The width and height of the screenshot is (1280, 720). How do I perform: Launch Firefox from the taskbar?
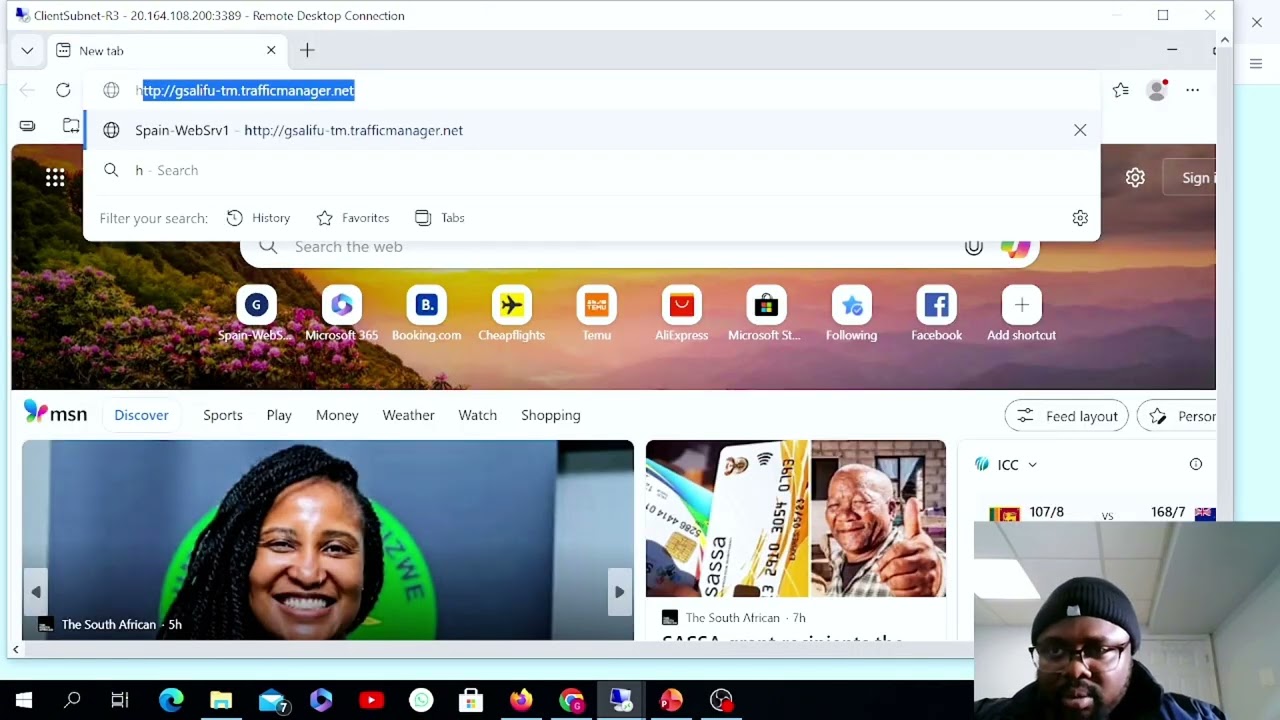click(x=521, y=700)
